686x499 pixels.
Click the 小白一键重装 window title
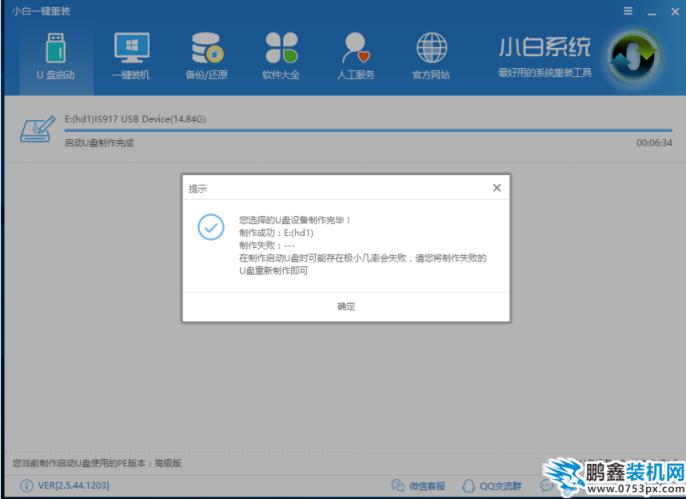click(x=41, y=11)
